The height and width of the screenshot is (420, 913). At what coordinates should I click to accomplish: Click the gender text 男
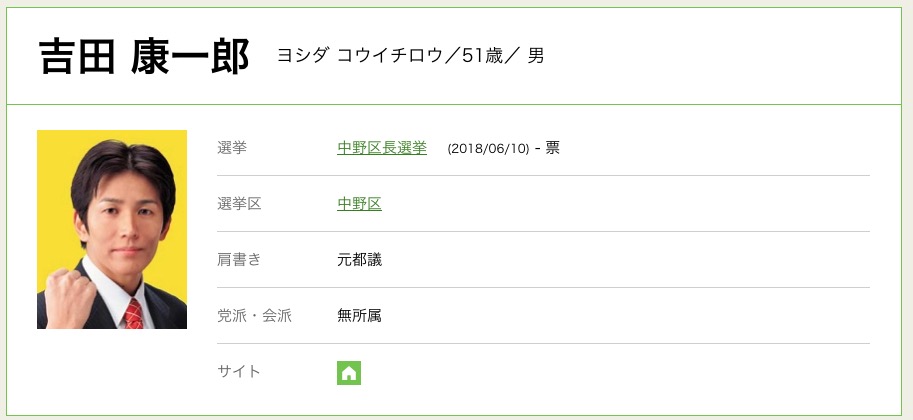coord(536,56)
